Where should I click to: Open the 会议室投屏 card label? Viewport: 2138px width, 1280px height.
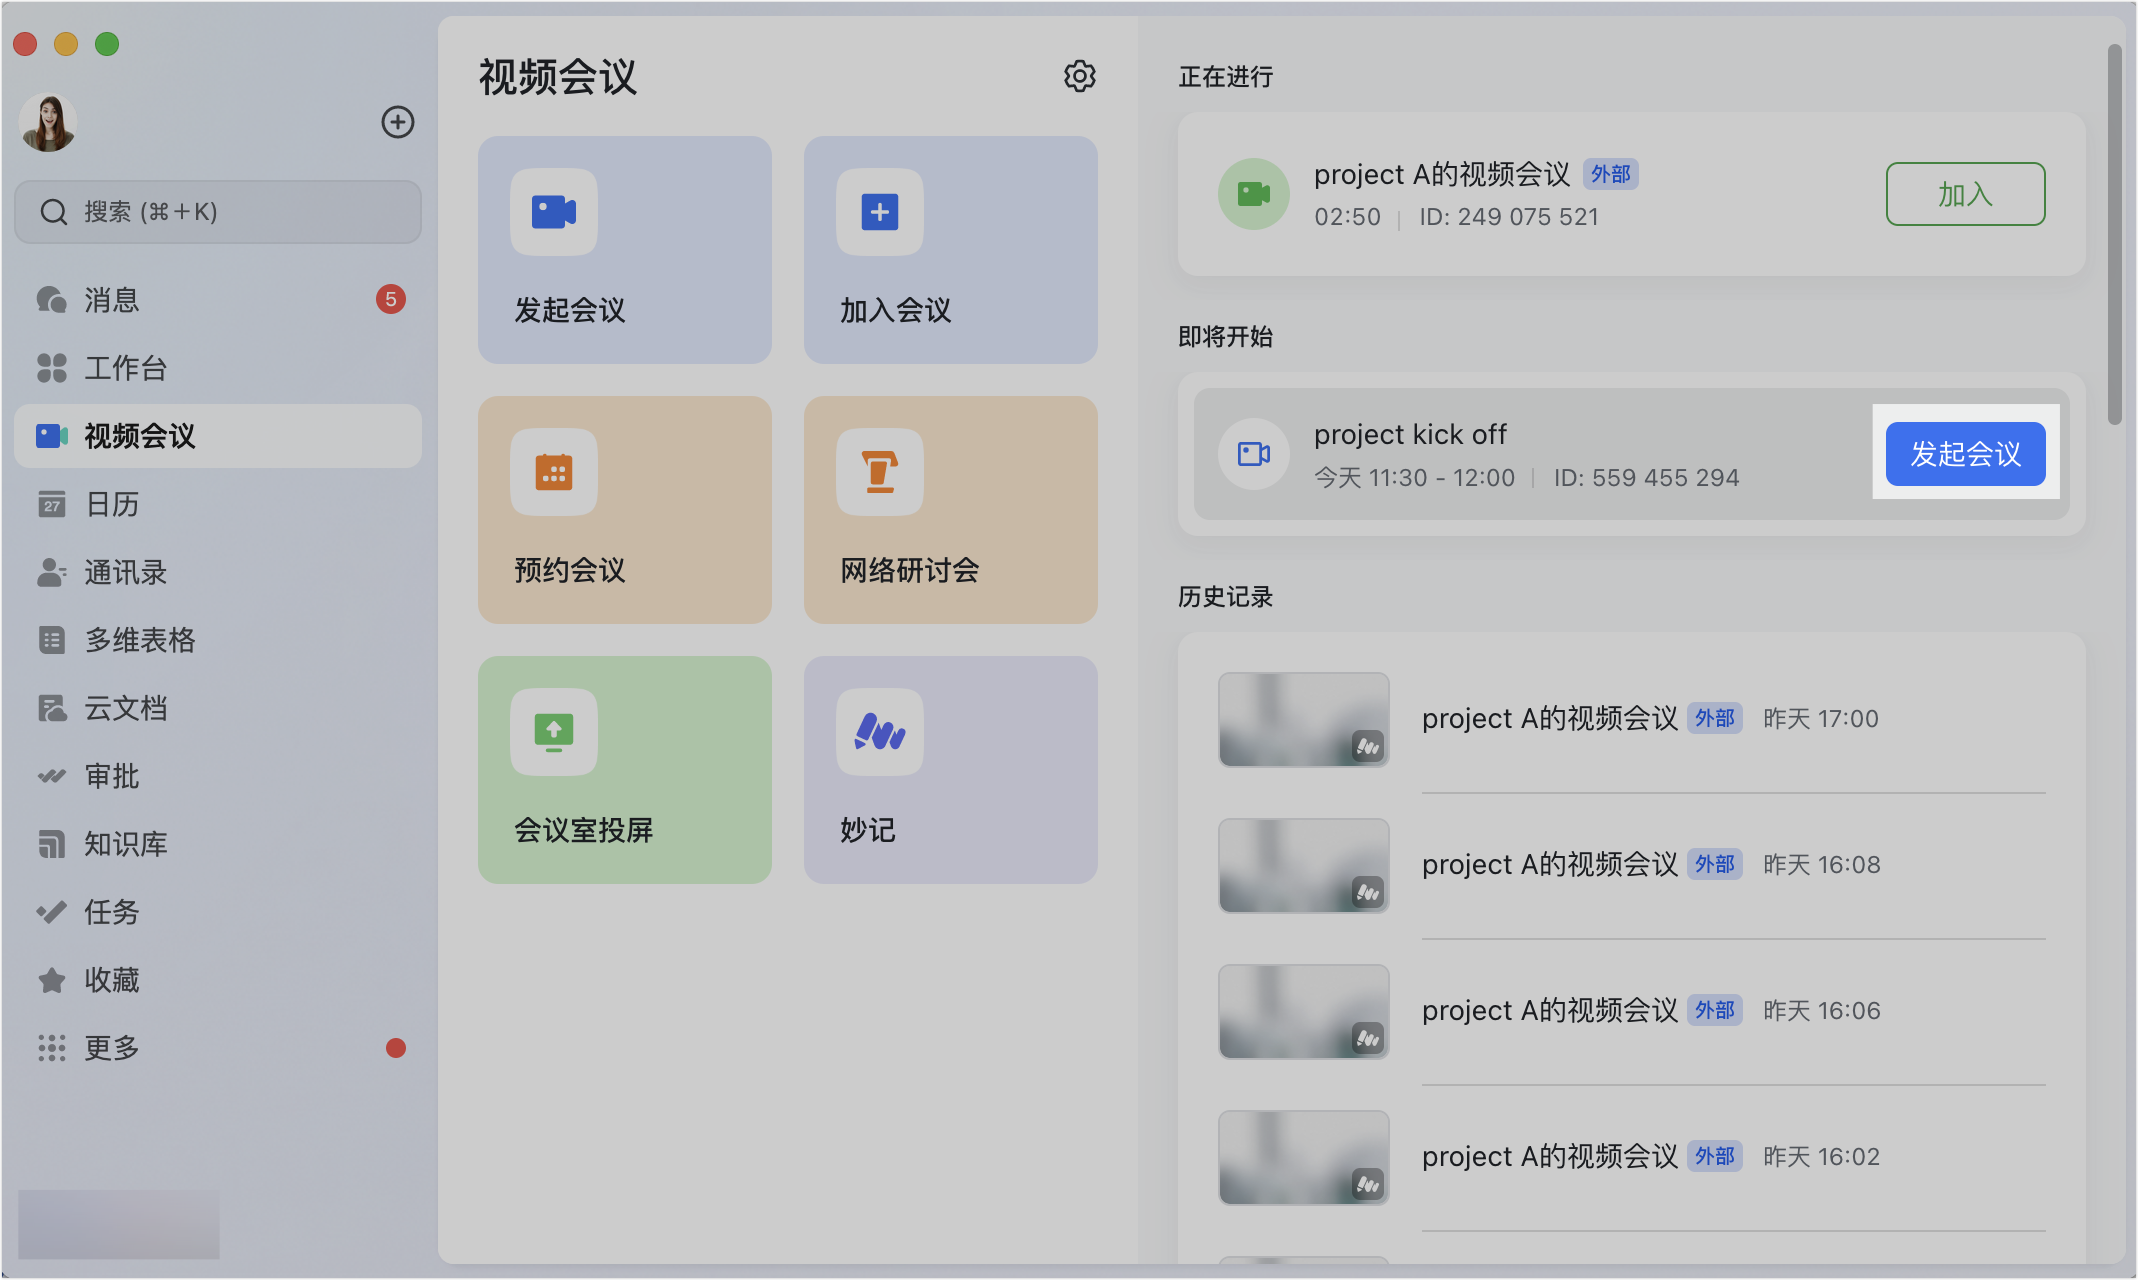(x=584, y=830)
